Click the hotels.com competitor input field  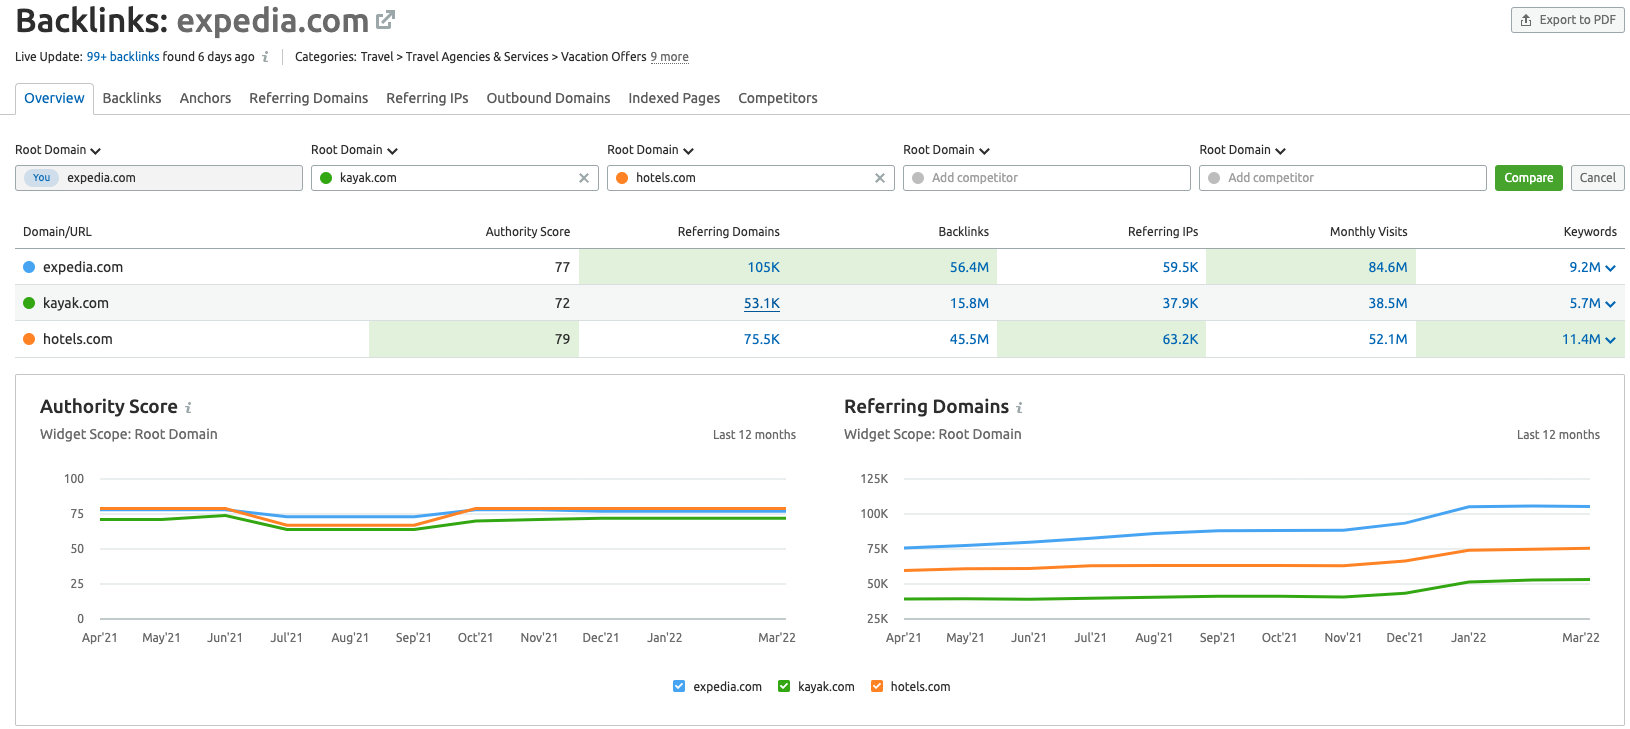pos(750,178)
